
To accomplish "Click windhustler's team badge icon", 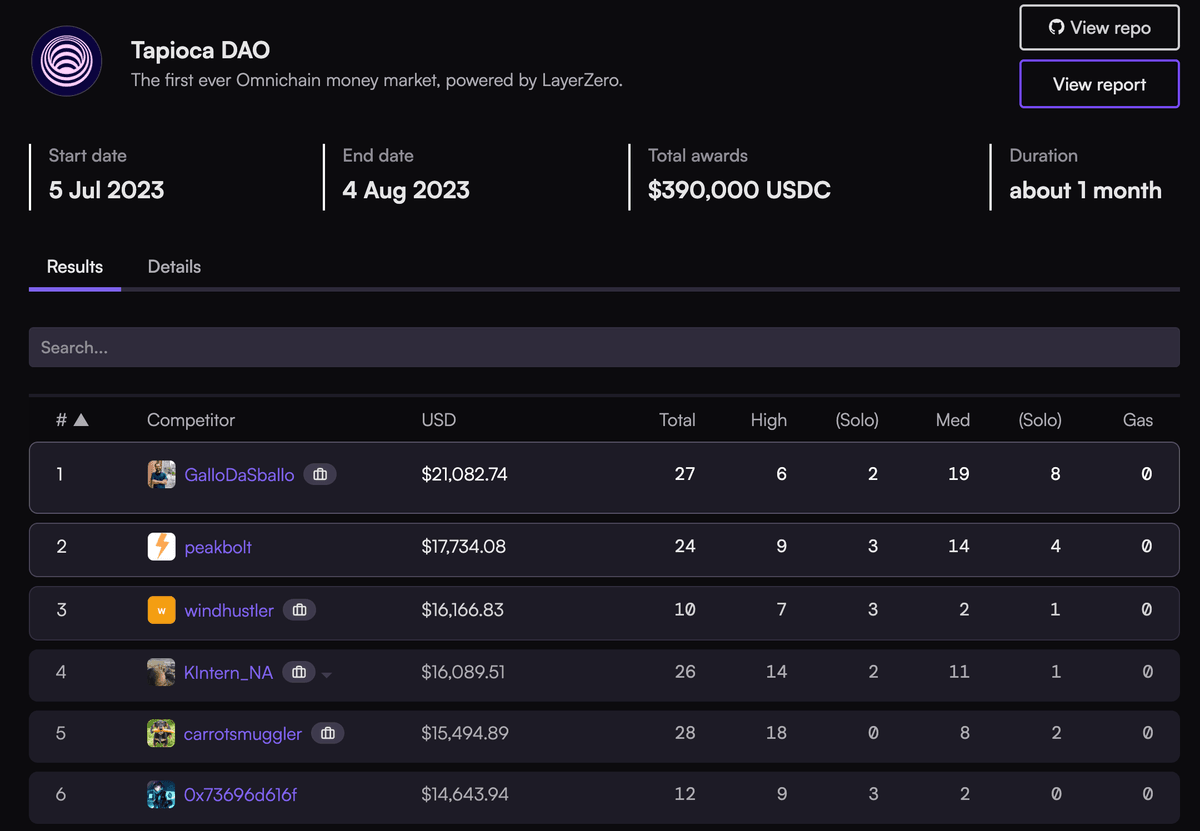I will coord(299,610).
